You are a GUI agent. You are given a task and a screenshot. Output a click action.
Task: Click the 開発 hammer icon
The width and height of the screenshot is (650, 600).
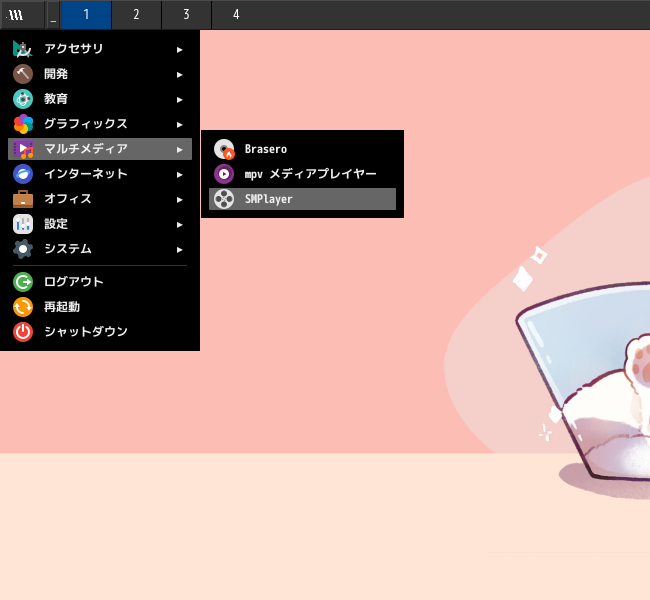coord(23,74)
